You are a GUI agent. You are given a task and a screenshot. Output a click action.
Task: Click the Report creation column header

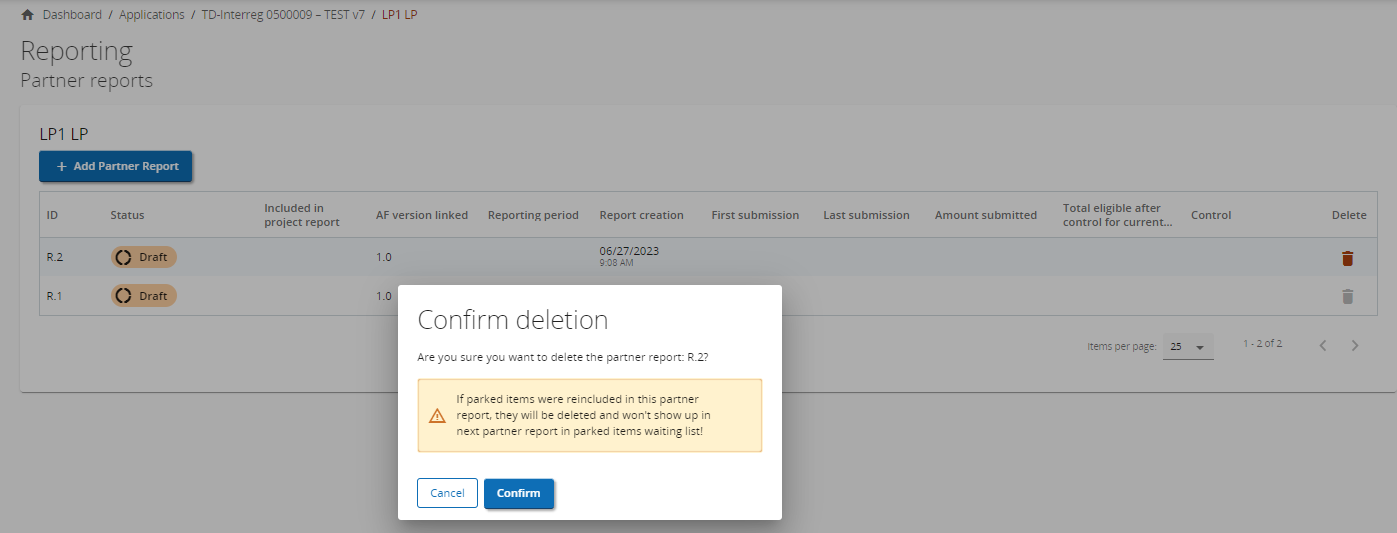coord(641,215)
